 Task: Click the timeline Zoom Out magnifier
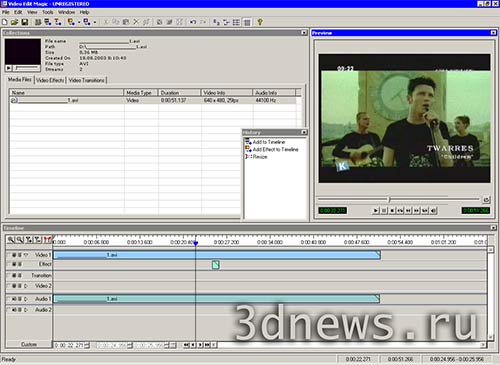(20, 239)
